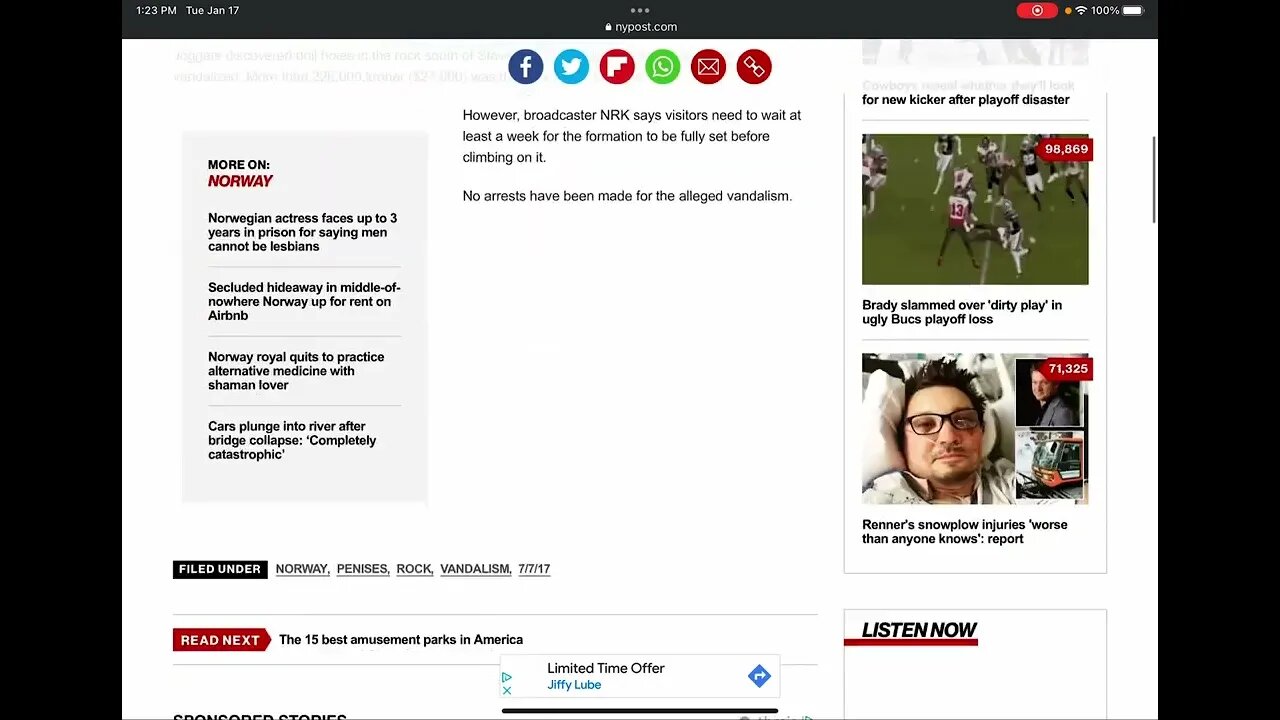Screen dimensions: 1280x720
Task: Open Norway royal quits story
Action: click(296, 371)
